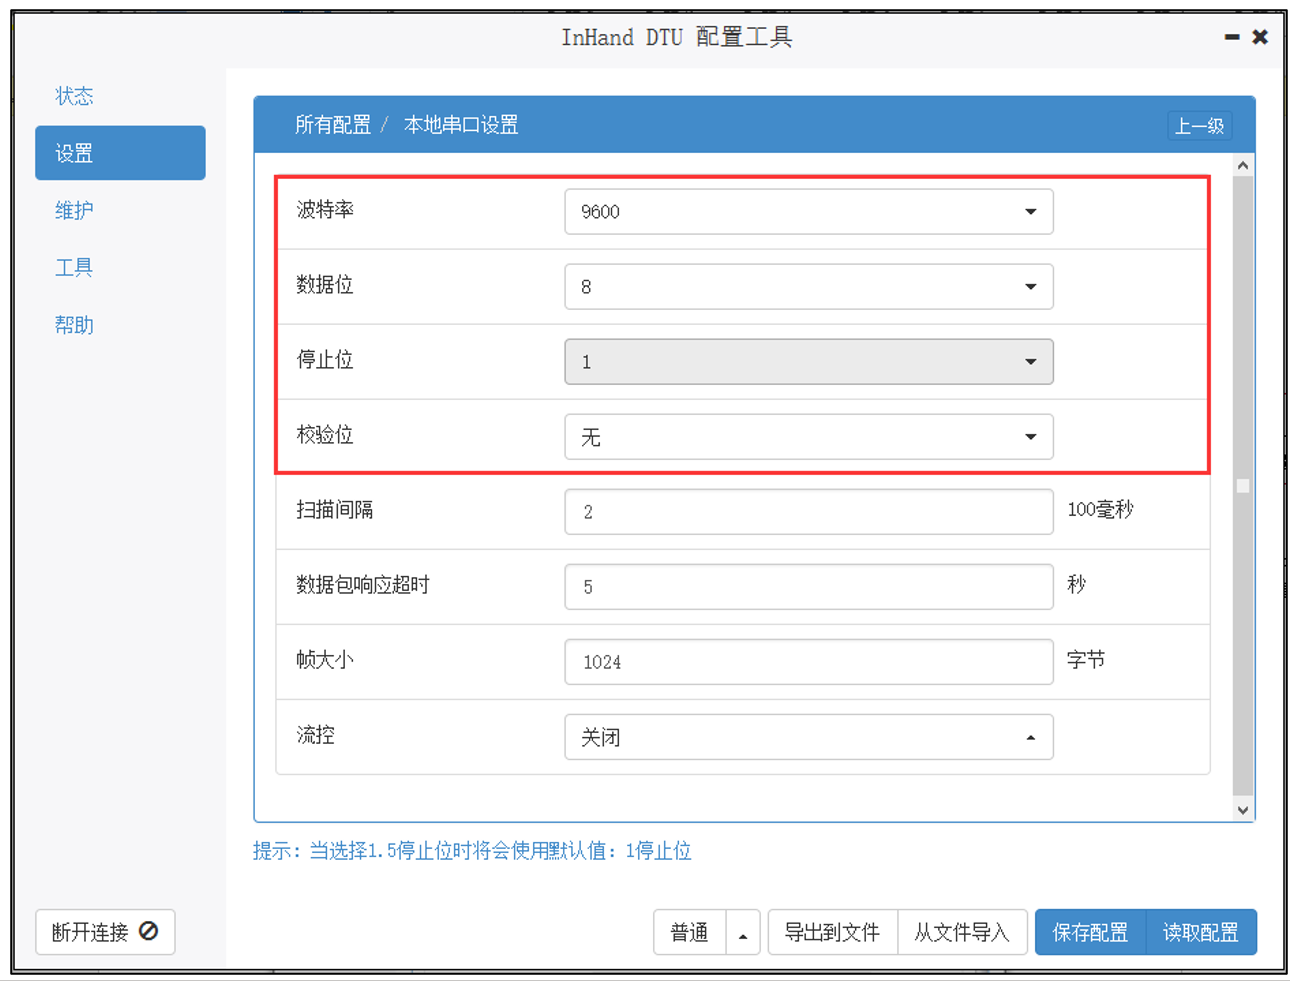This screenshot has width=1290, height=981.
Task: Minimize the InHand DTU window
Action: point(1232,37)
